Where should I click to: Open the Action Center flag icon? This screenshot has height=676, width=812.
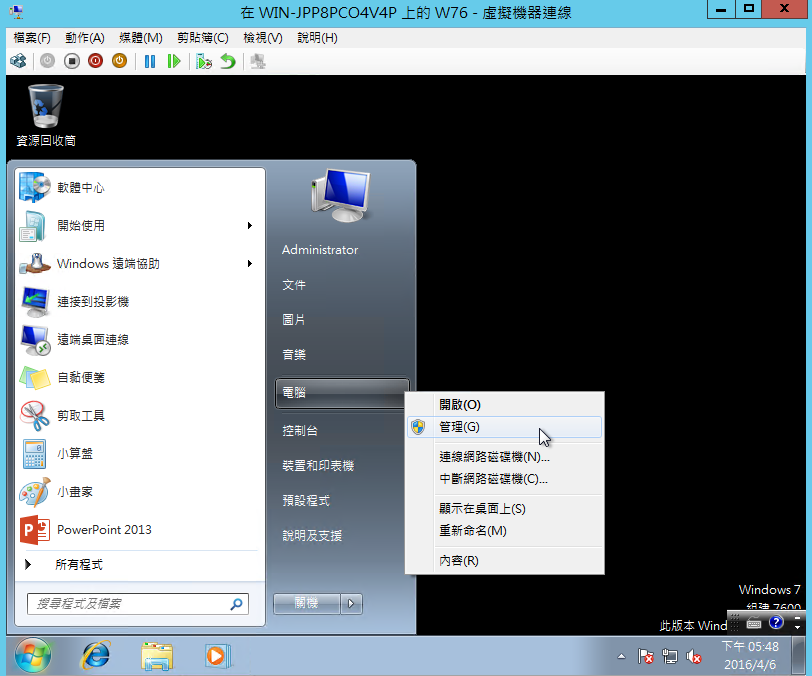(645, 657)
